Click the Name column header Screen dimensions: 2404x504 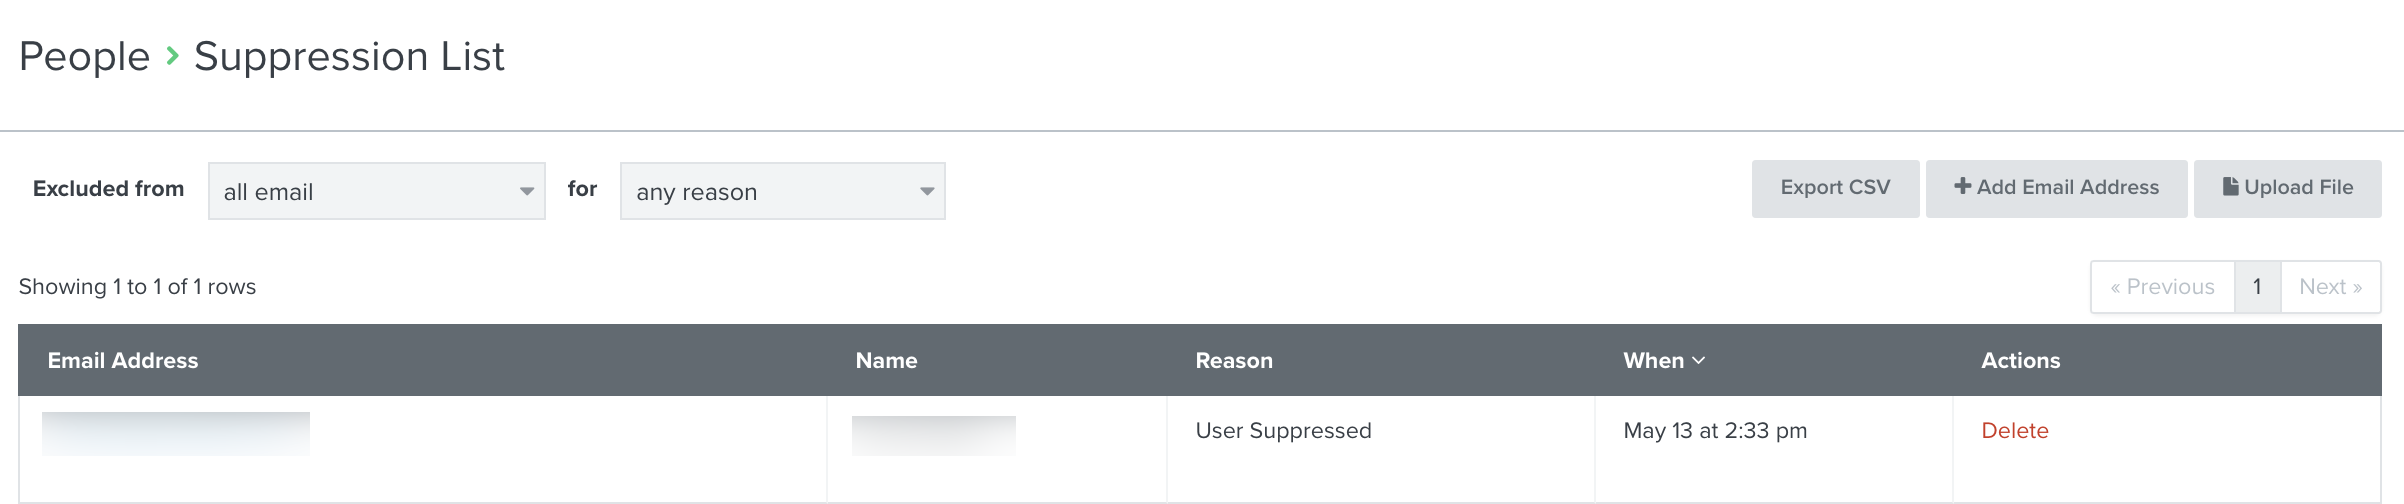886,361
